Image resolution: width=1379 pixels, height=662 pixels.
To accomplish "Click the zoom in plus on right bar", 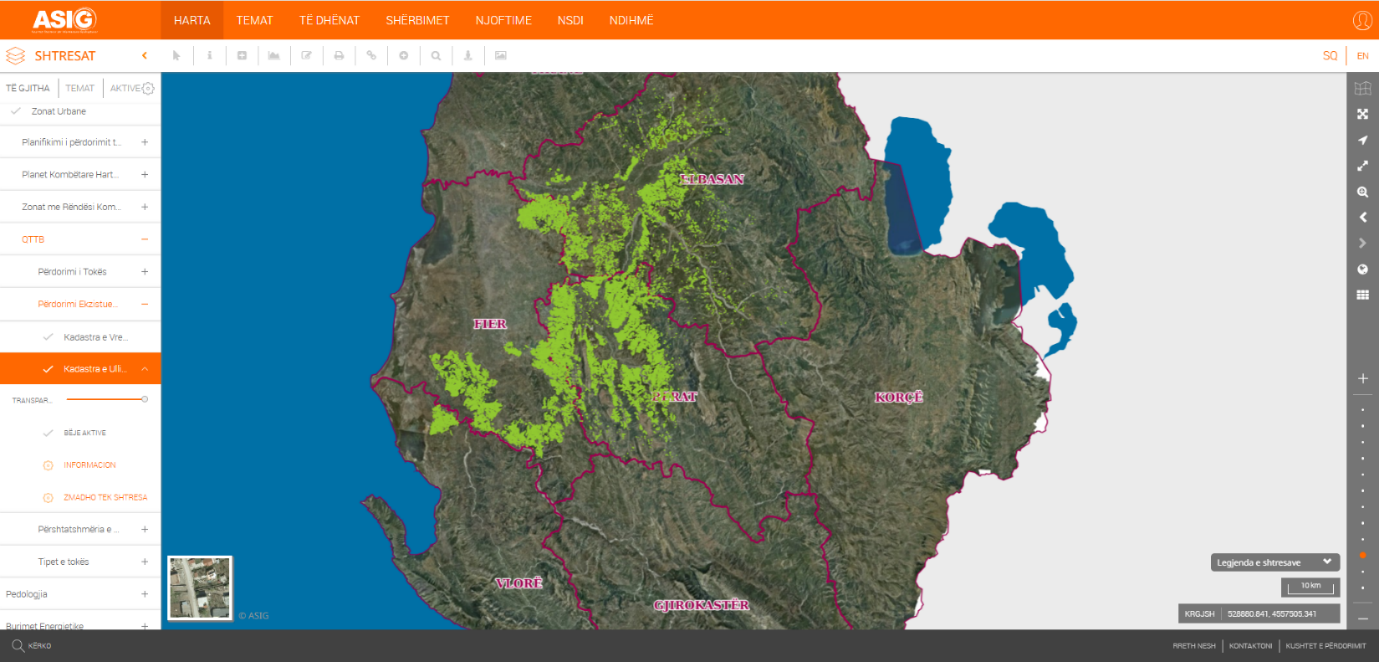I will point(1362,378).
